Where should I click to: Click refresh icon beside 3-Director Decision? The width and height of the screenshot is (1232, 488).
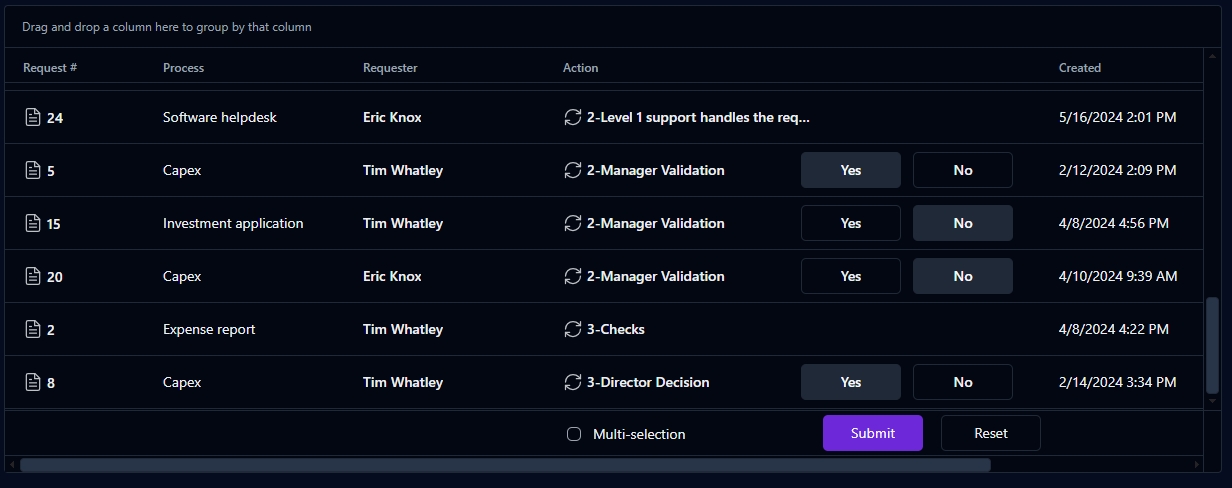click(573, 382)
